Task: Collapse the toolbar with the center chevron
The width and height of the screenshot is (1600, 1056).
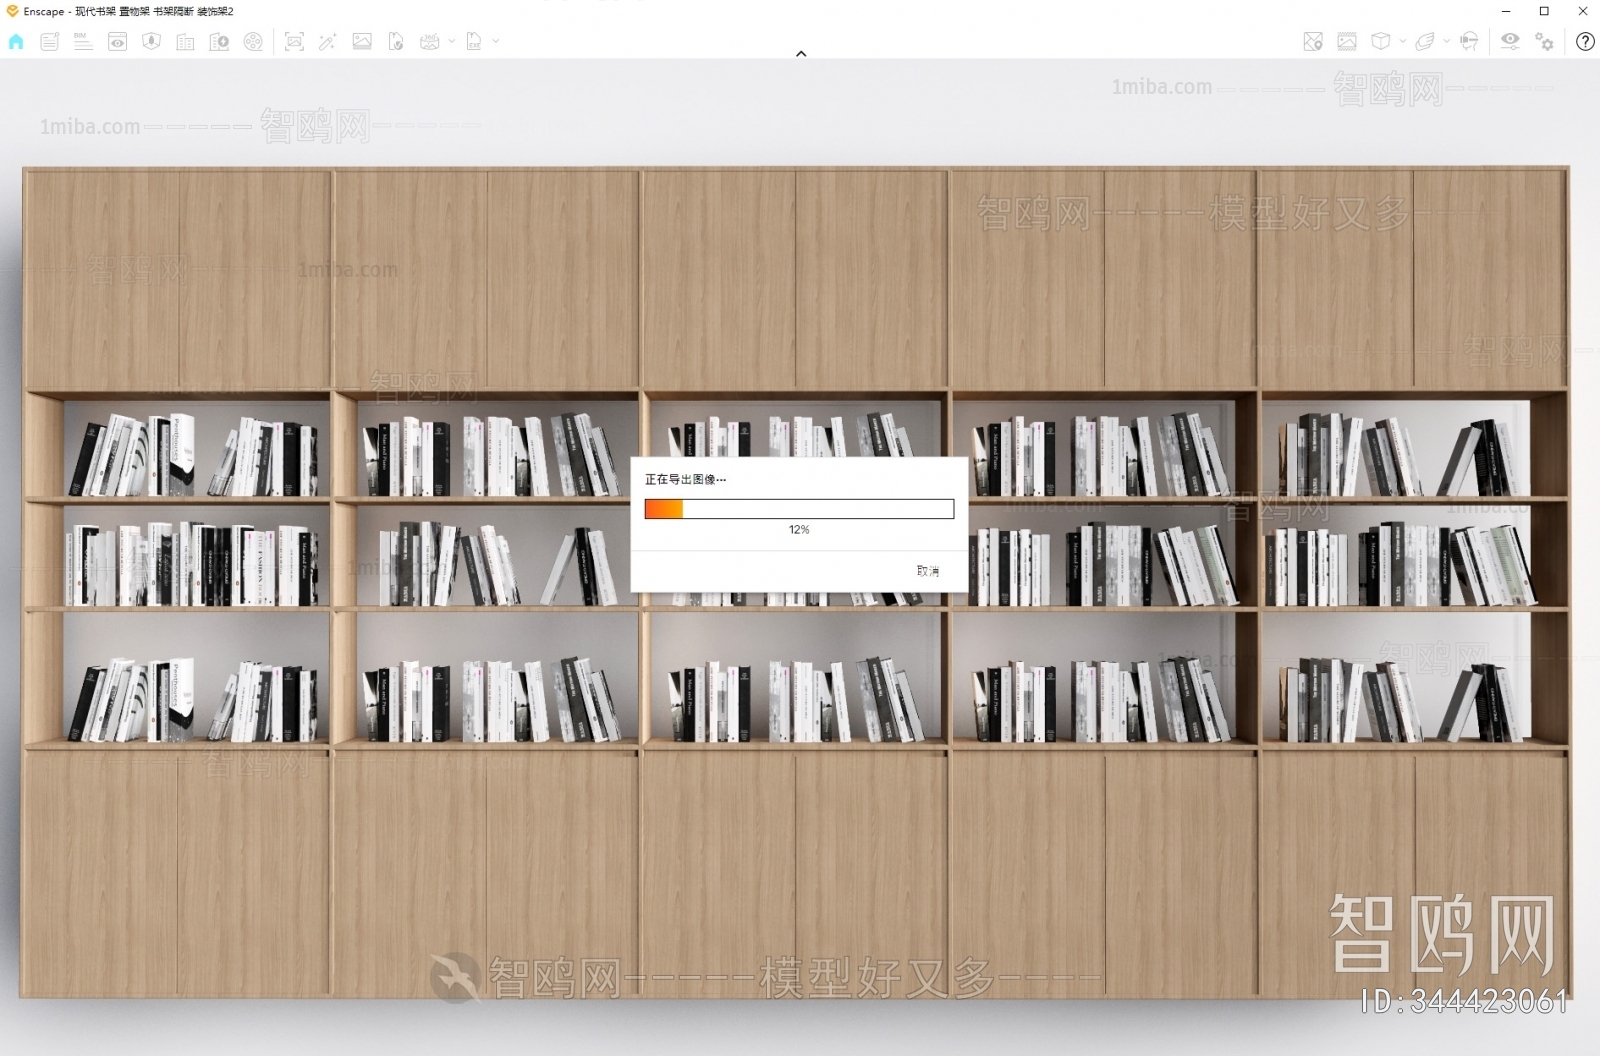Action: [800, 53]
